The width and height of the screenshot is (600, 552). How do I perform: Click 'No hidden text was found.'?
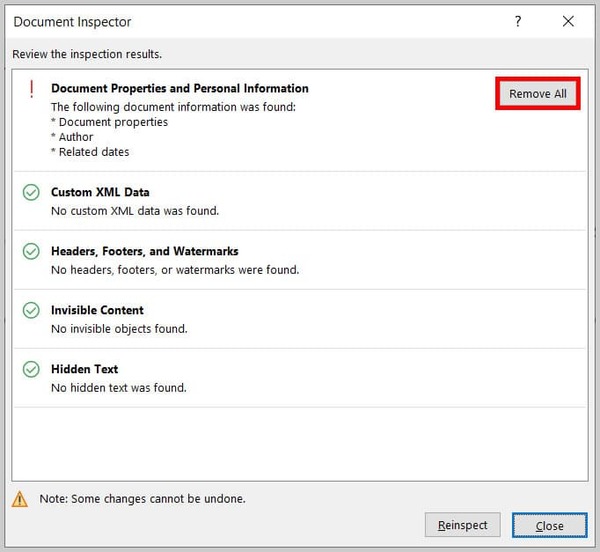119,388
